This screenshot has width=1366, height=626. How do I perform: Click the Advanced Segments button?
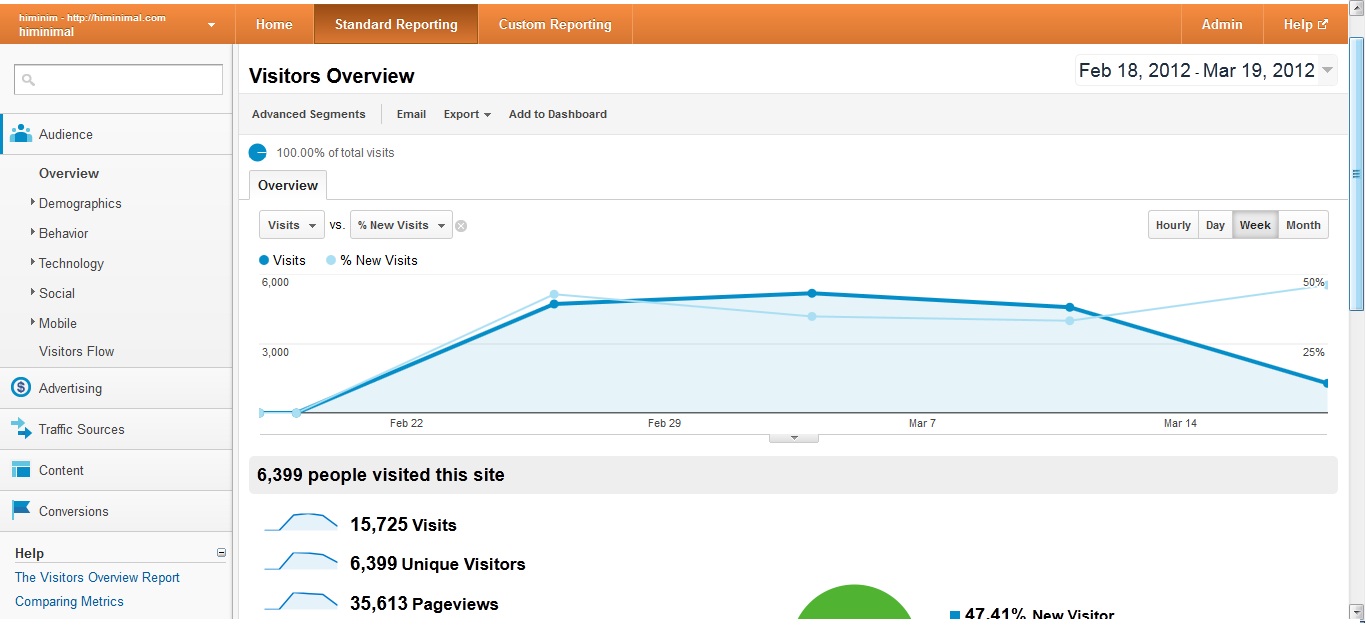308,114
